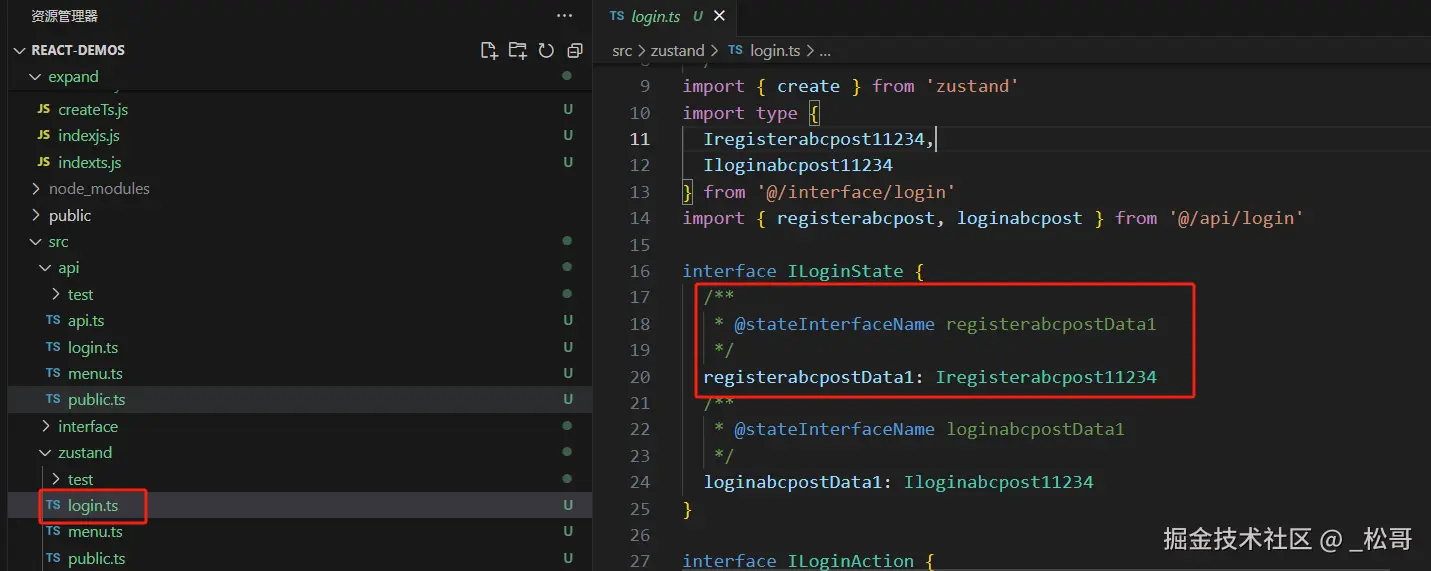Expand the node_modules folder
1431x571 pixels.
click(x=98, y=188)
